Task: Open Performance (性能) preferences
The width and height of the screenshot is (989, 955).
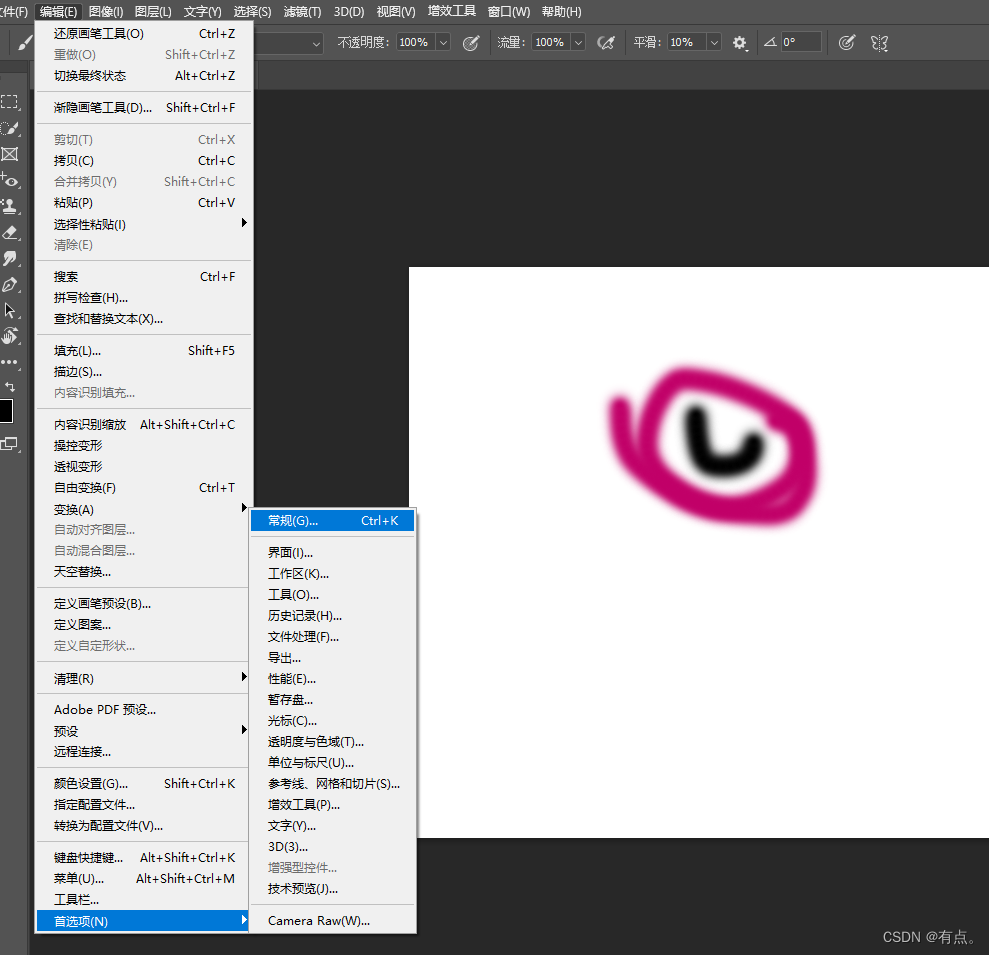Action: click(332, 679)
